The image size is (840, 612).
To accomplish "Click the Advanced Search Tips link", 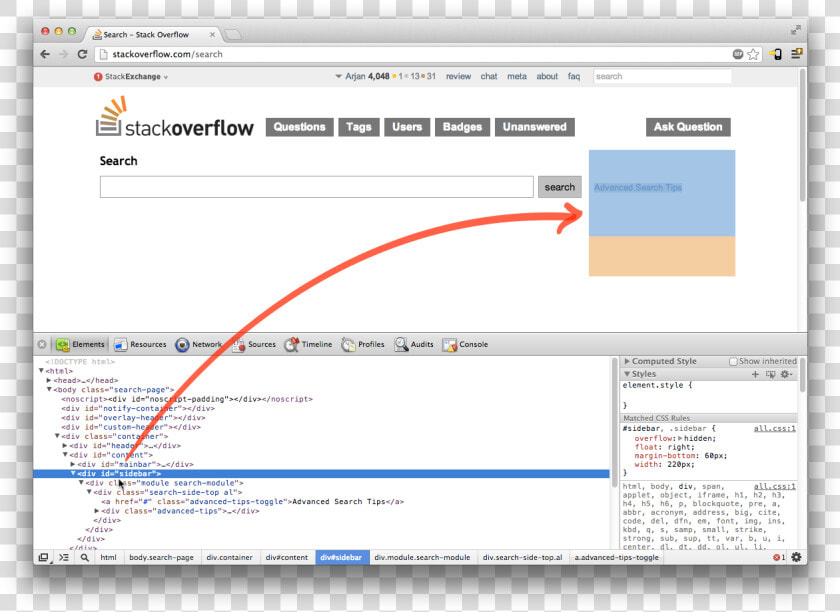I will pyautogui.click(x=638, y=188).
